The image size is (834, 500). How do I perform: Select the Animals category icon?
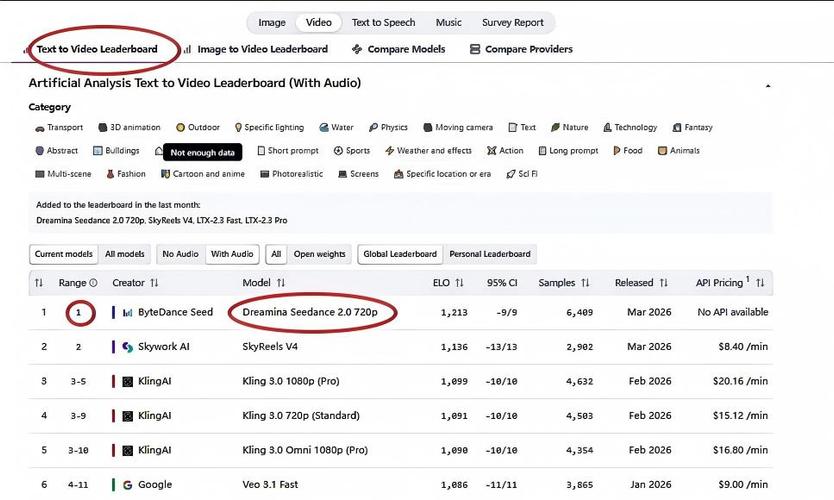point(662,151)
